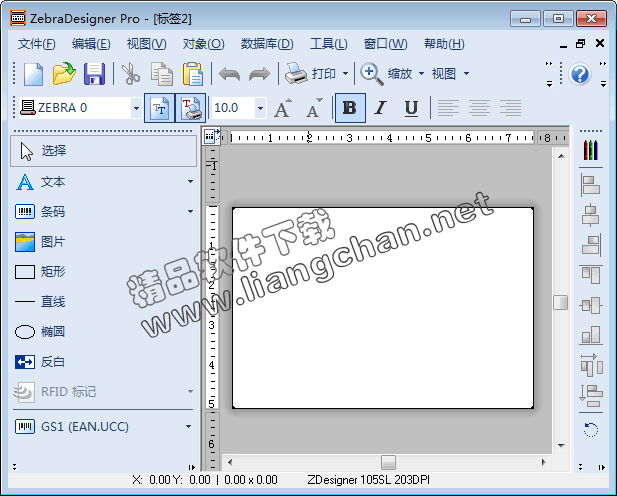
Task: Cut selection with the scissors icon
Action: pos(131,74)
